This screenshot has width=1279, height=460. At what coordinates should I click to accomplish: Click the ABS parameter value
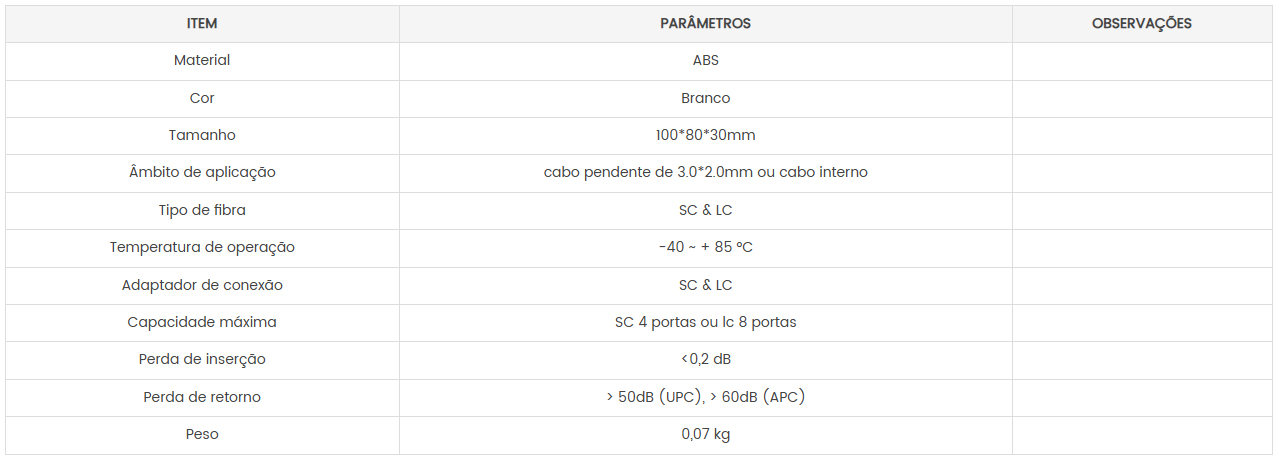coord(705,60)
